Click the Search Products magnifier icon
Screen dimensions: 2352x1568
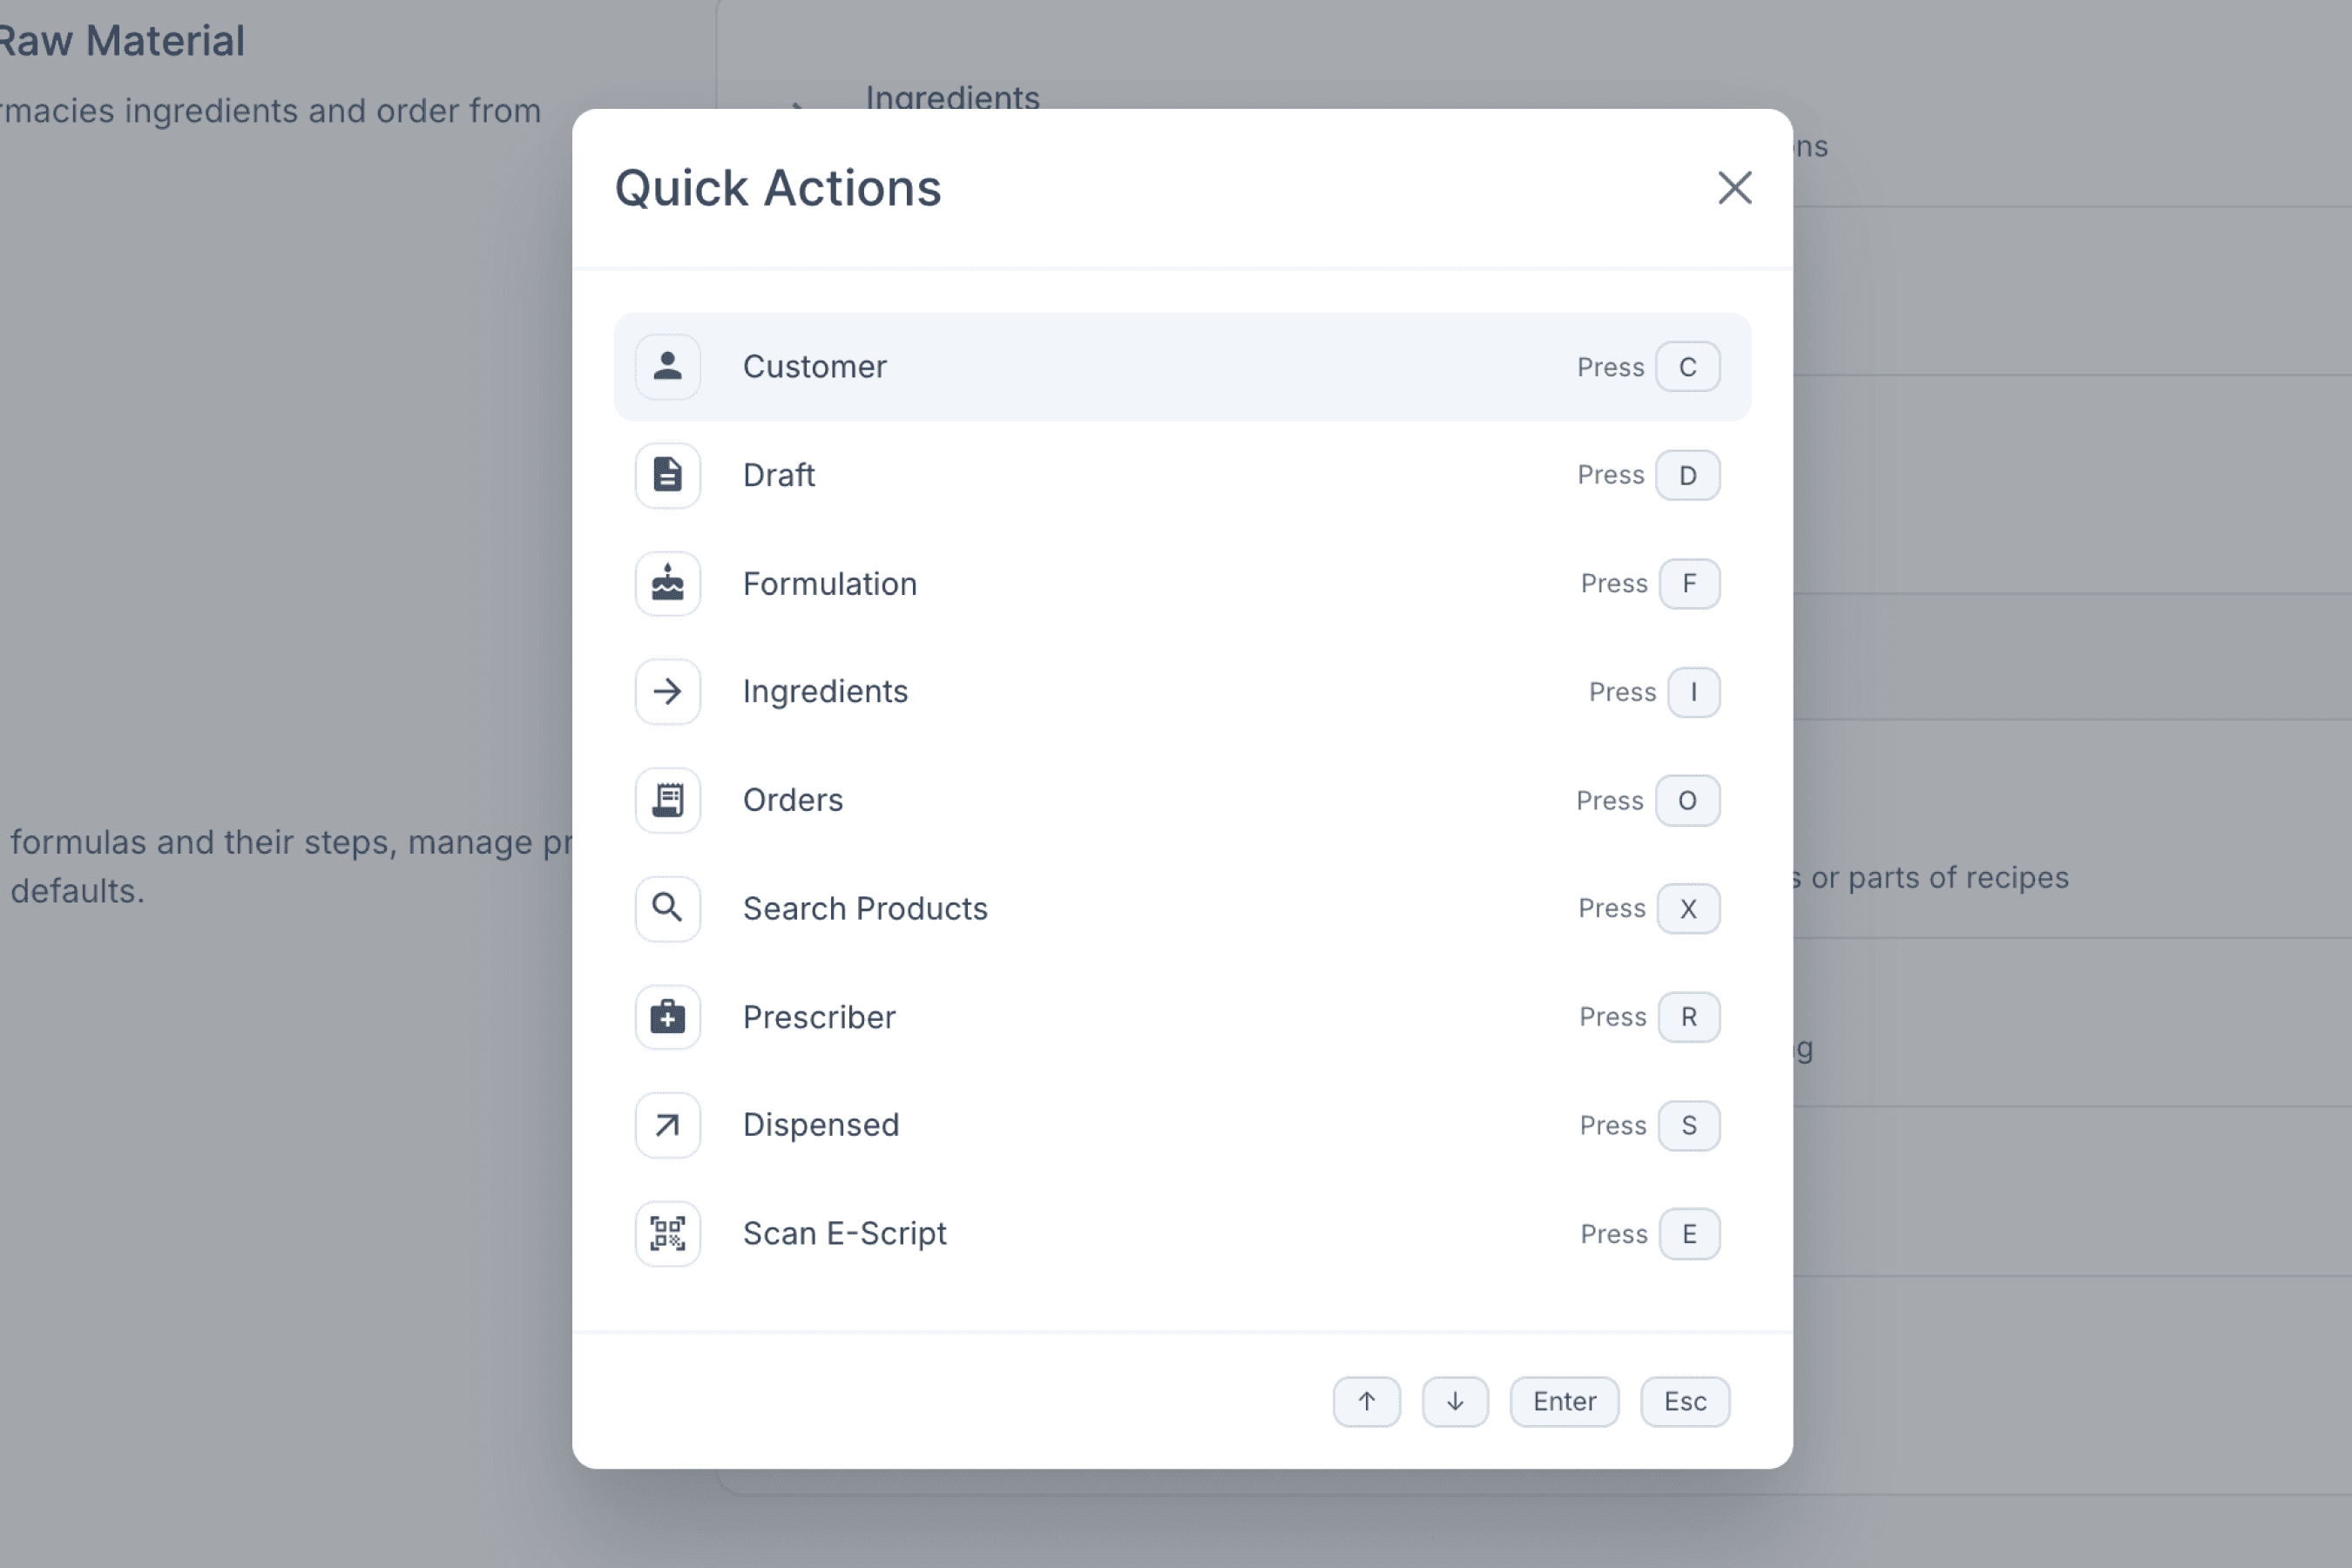point(668,909)
